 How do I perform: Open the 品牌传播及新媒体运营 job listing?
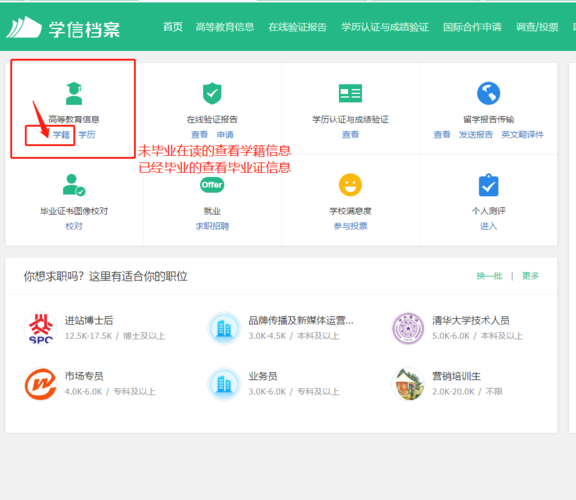(x=301, y=320)
